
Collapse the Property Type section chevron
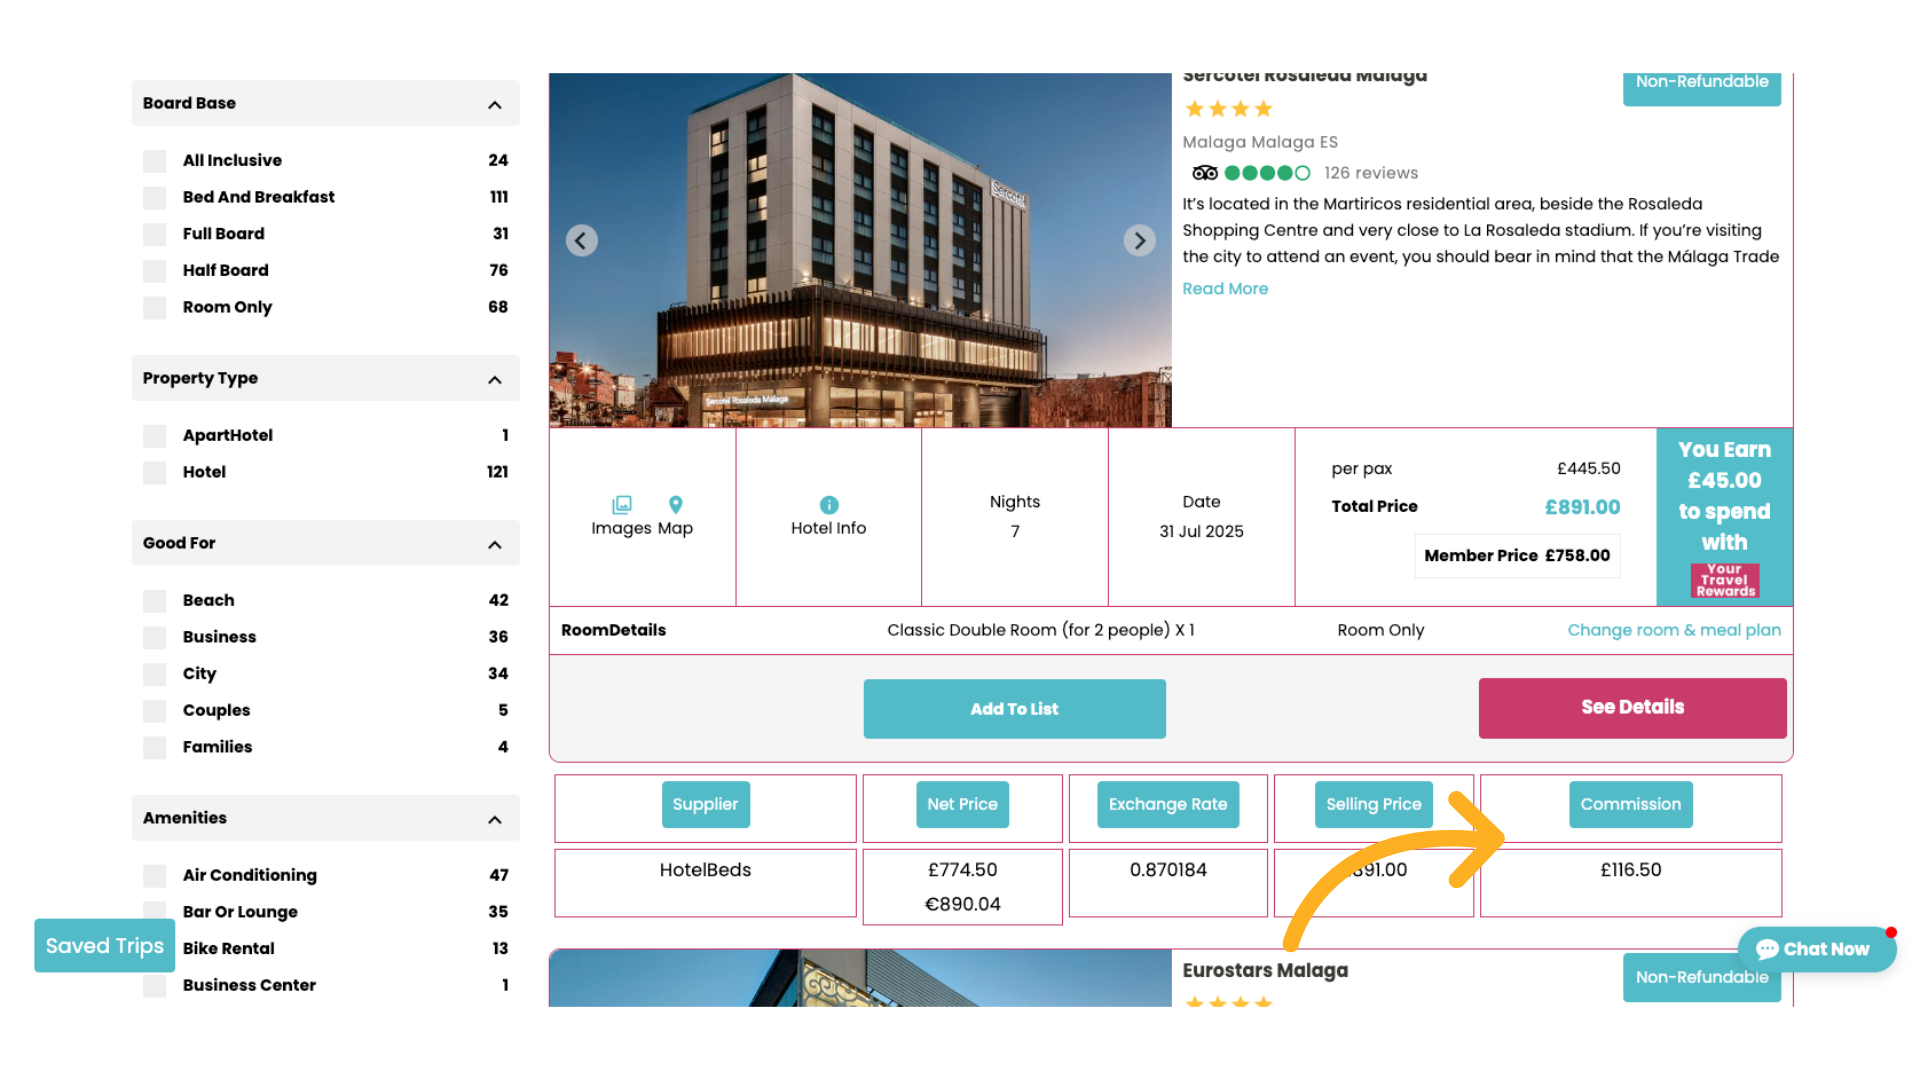(495, 380)
